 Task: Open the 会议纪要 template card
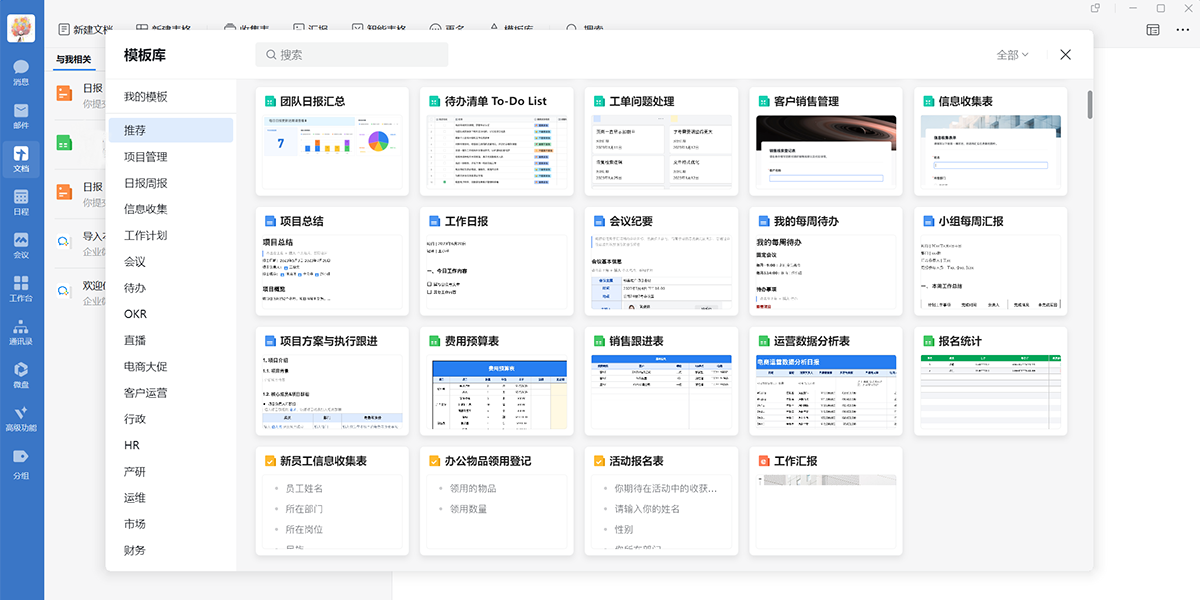point(661,262)
